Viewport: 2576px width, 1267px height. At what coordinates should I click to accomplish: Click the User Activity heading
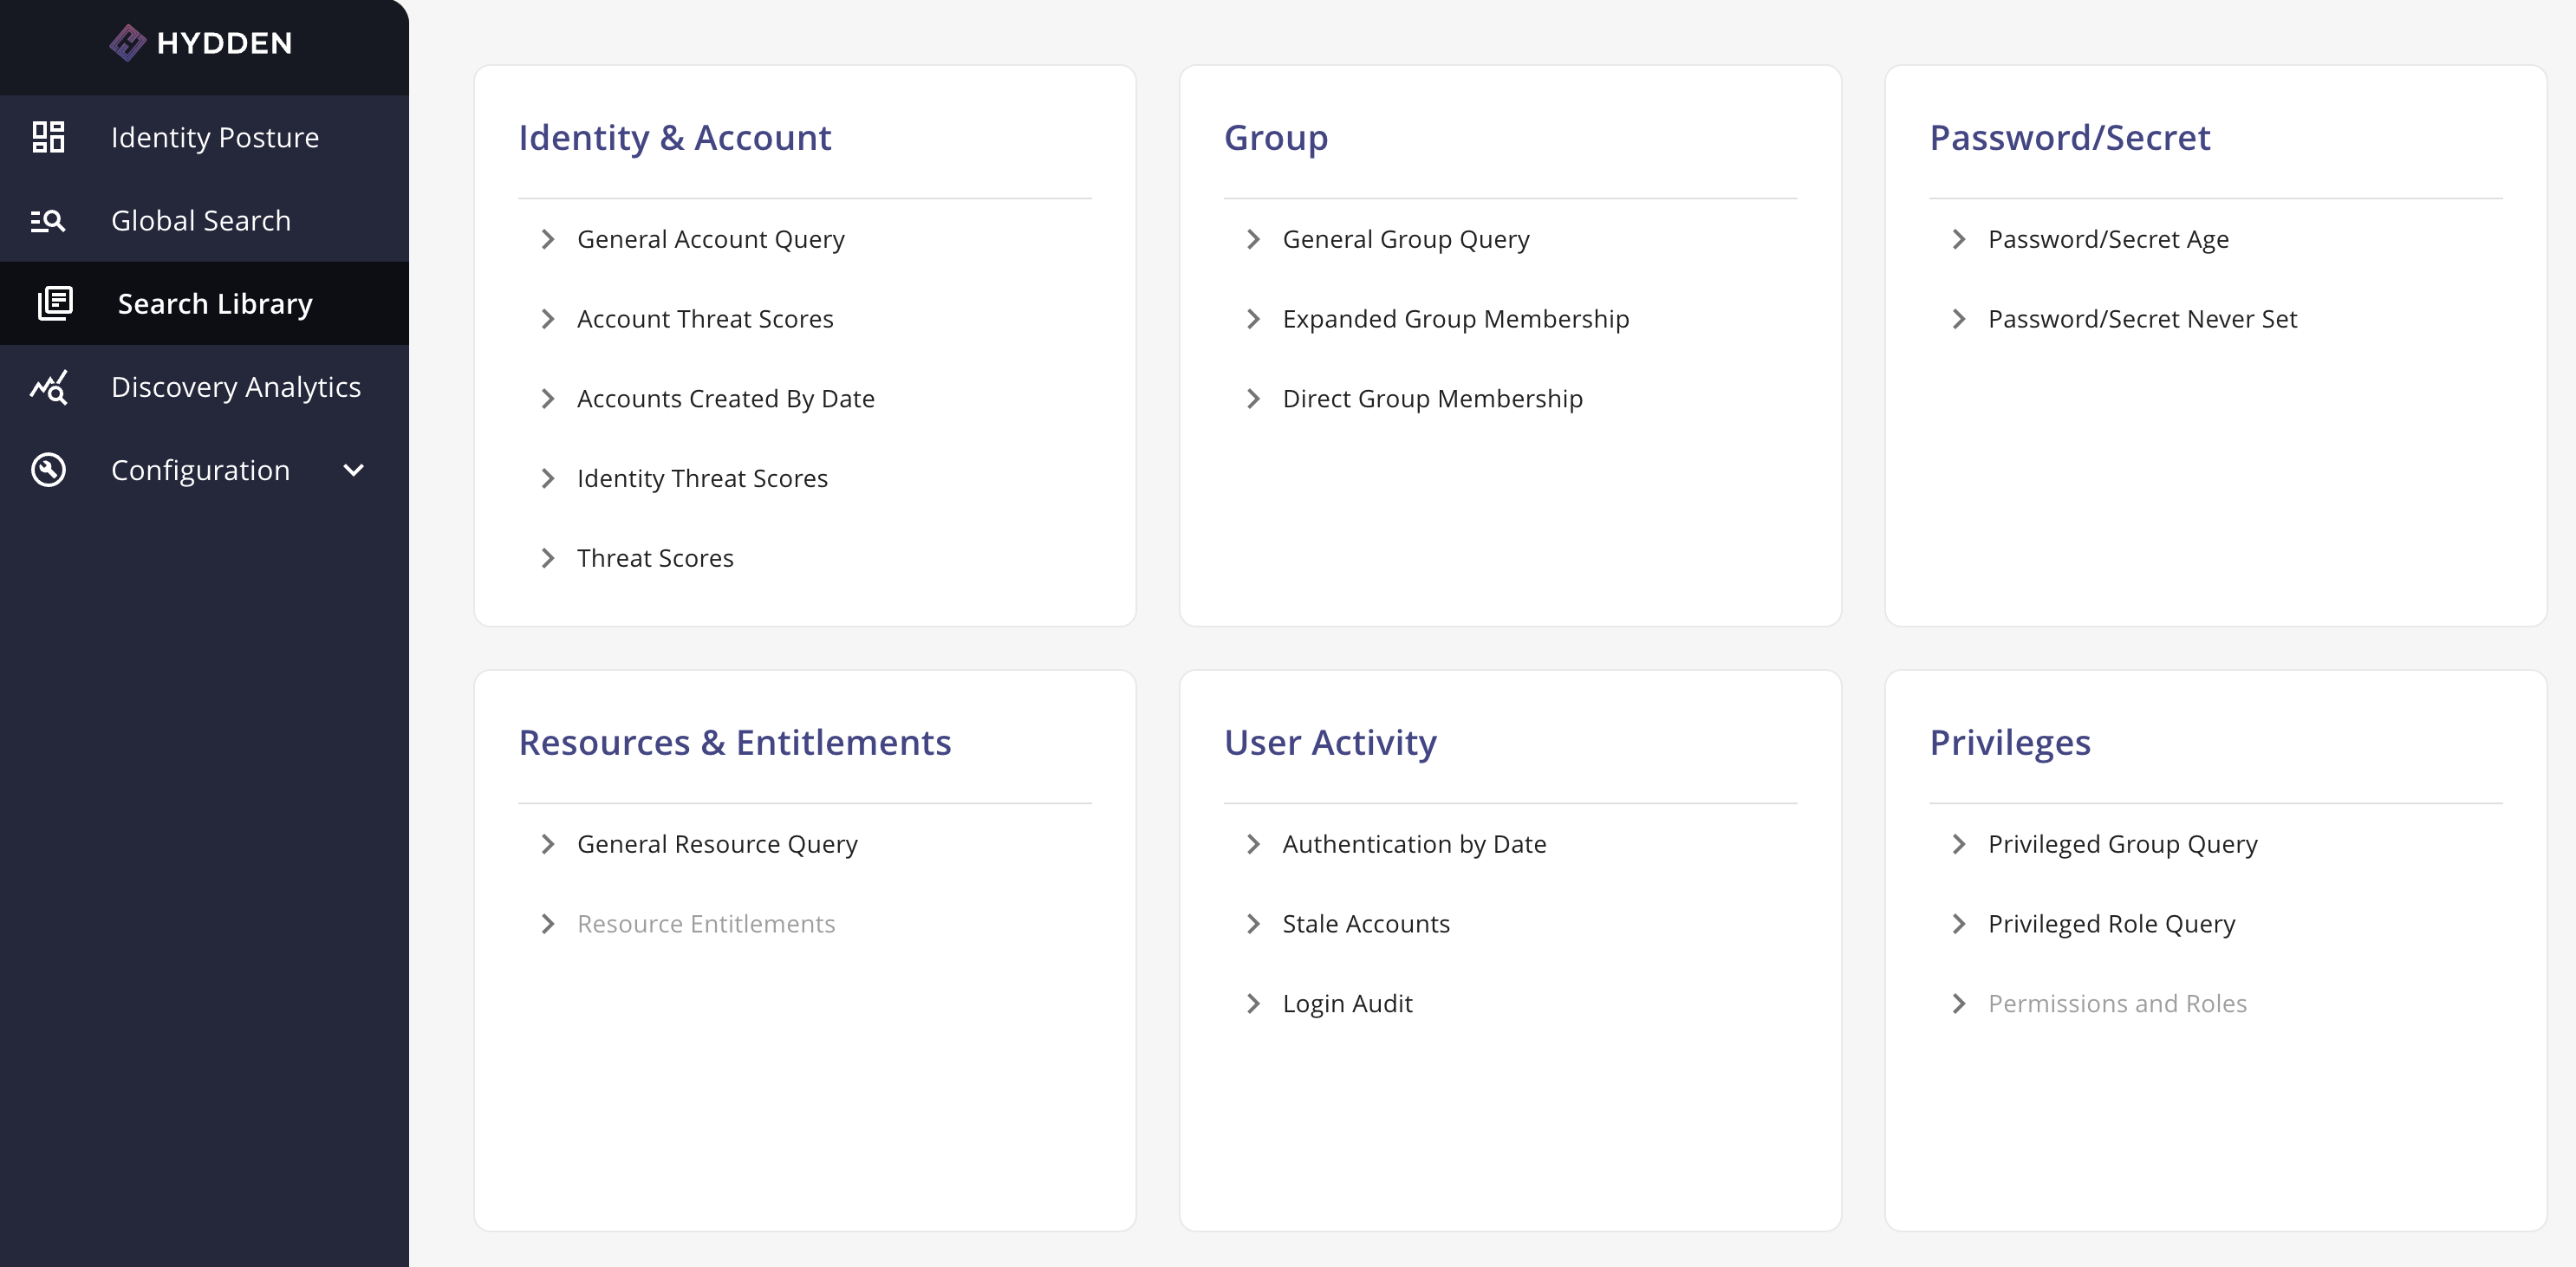(x=1330, y=742)
